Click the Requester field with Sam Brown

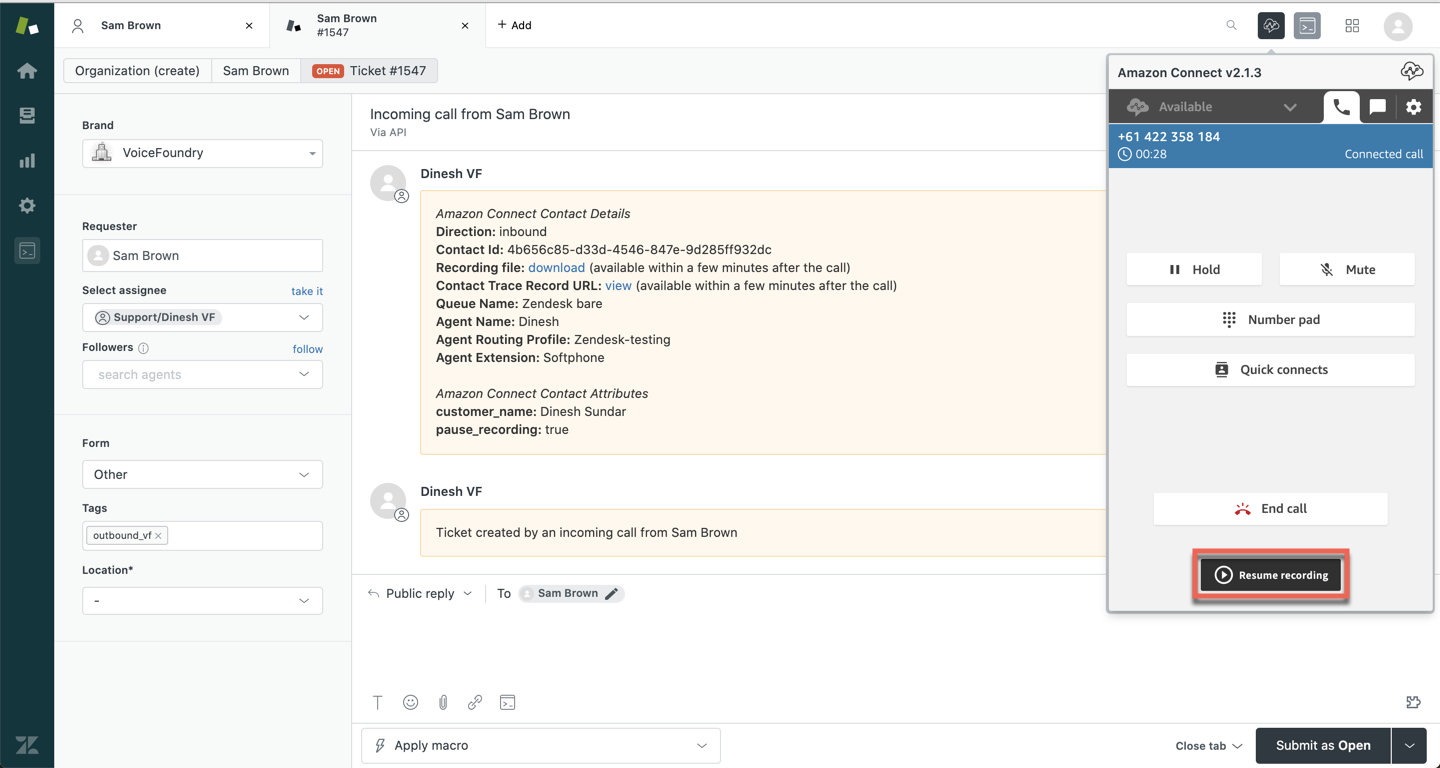[202, 256]
